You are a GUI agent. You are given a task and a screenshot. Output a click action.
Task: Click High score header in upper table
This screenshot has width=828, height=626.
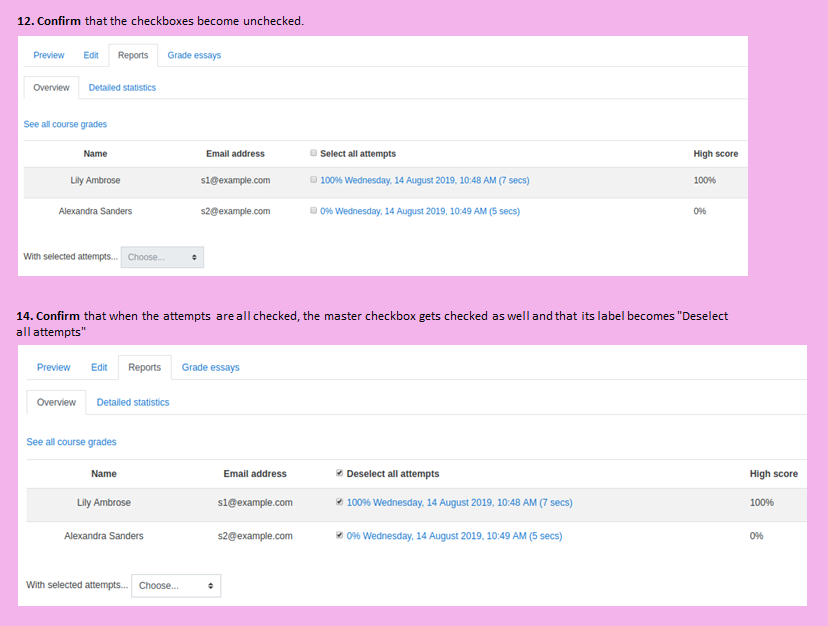tap(716, 154)
